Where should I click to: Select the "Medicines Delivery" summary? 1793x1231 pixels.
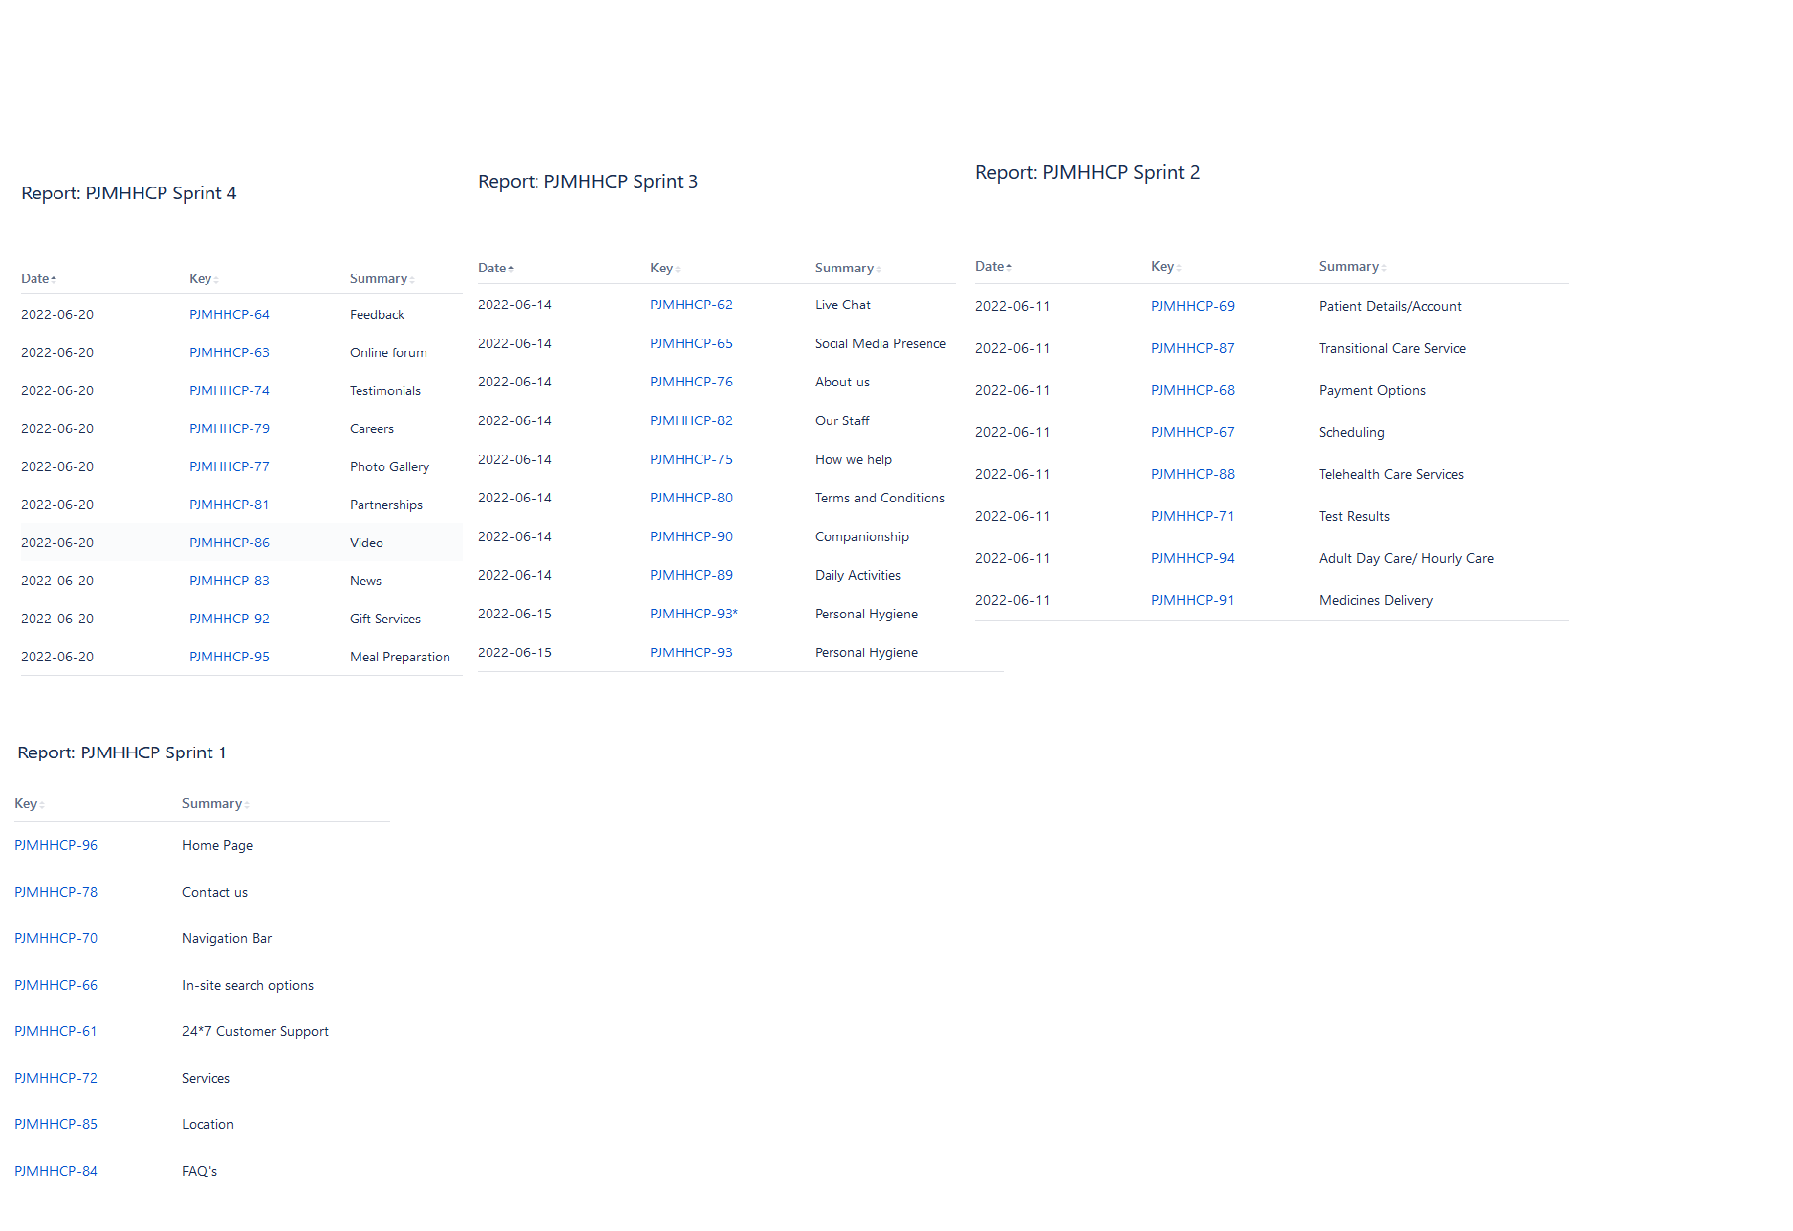1376,601
